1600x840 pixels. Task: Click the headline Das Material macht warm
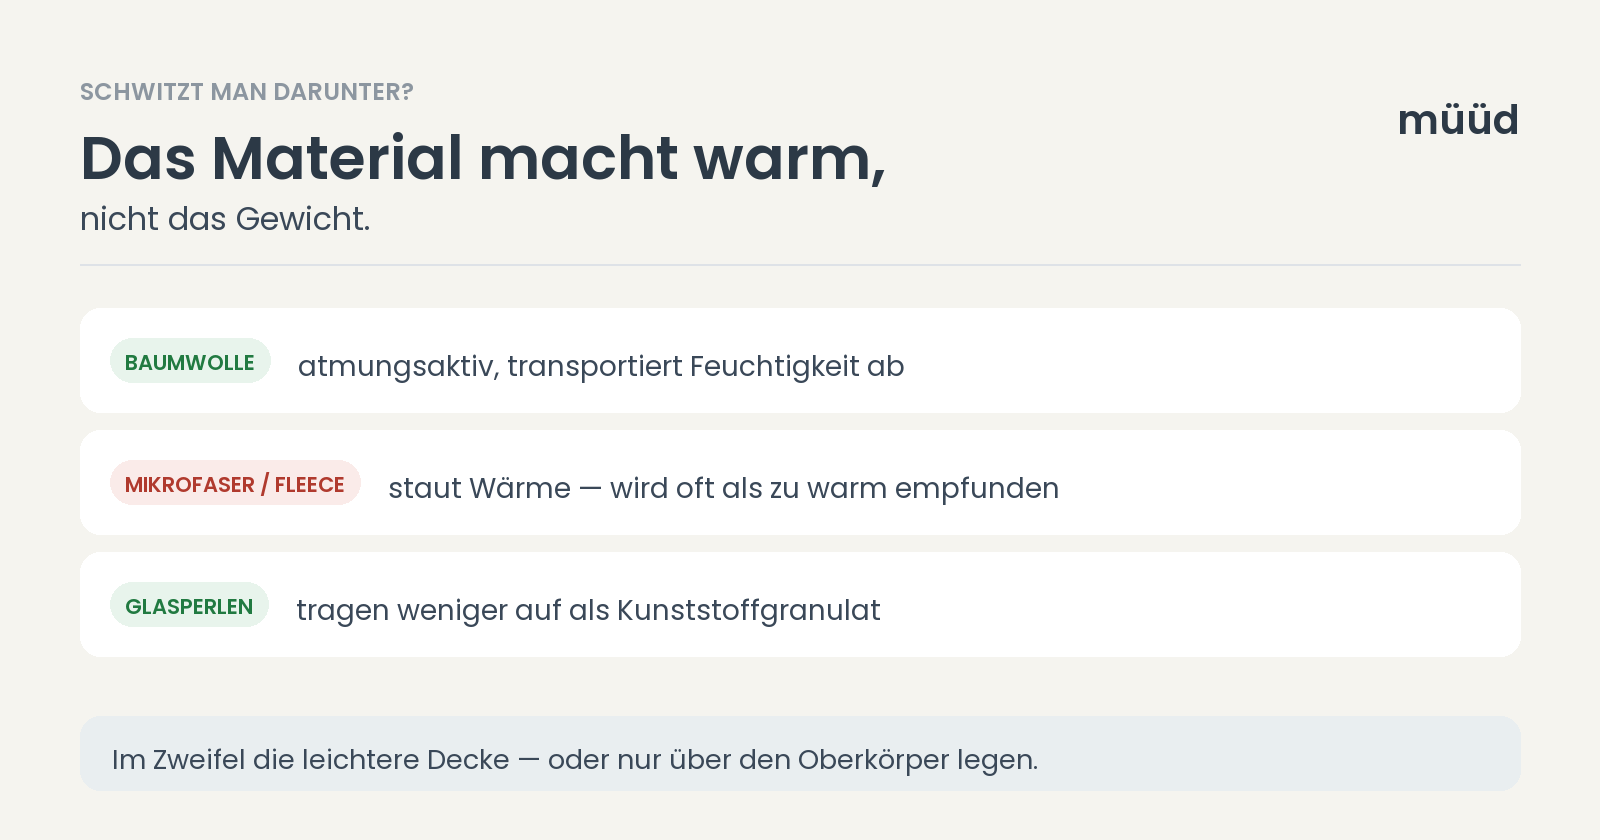[483, 159]
